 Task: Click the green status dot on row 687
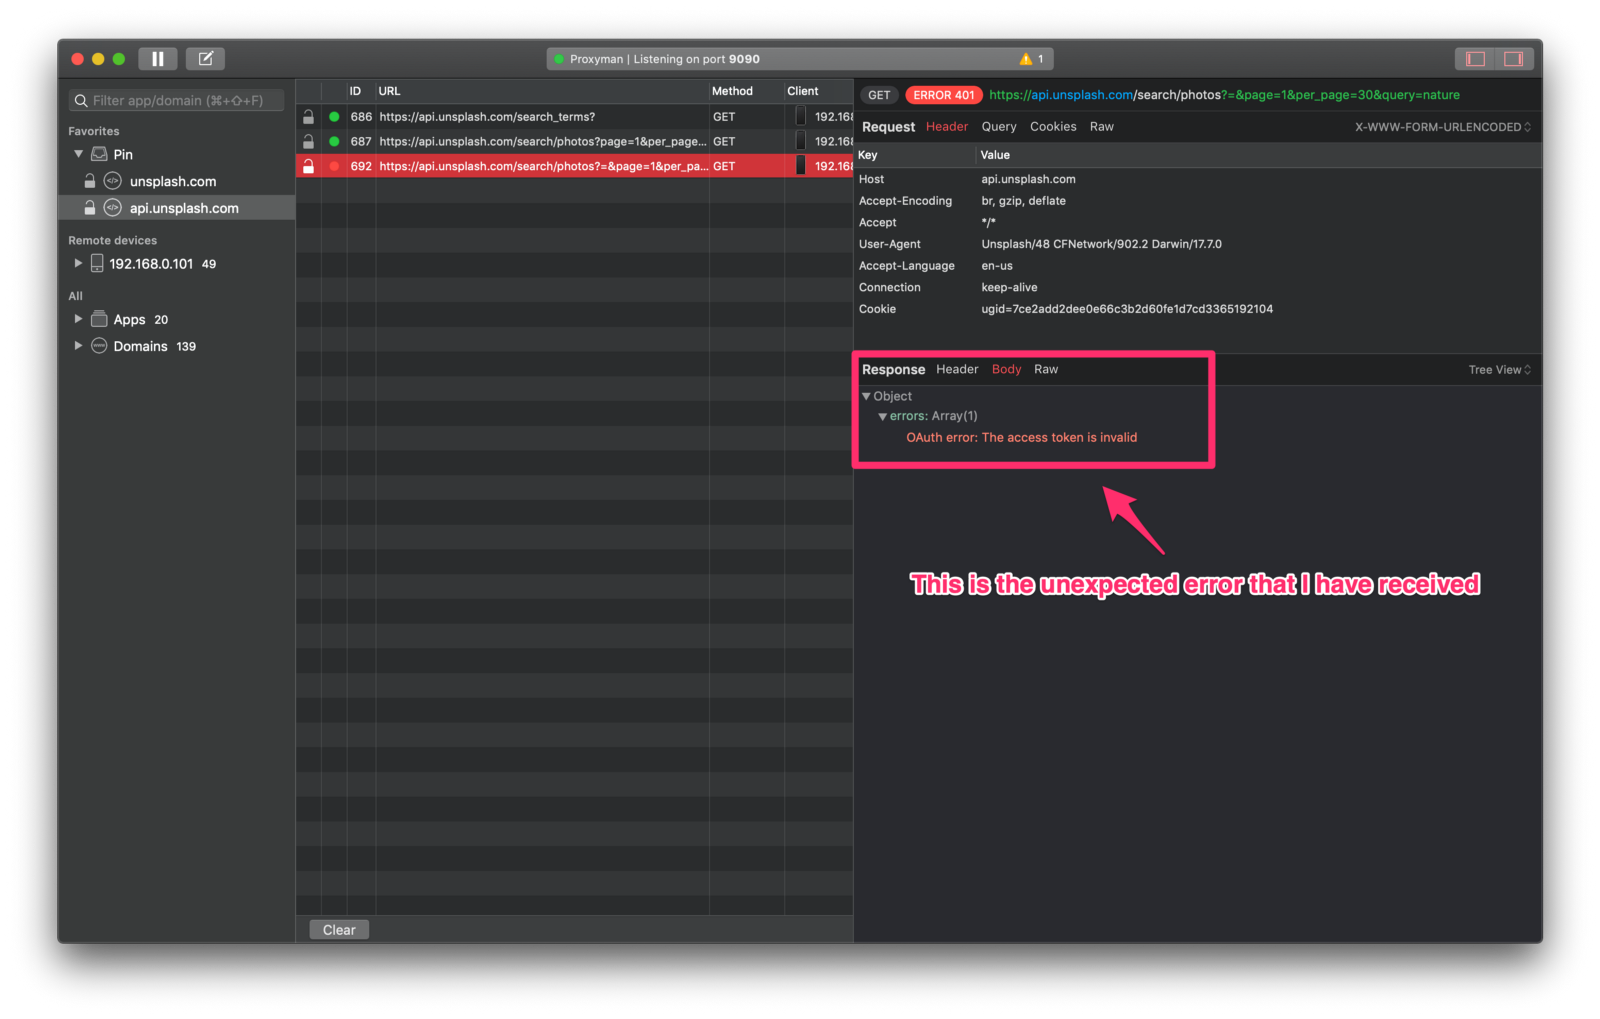click(x=334, y=142)
